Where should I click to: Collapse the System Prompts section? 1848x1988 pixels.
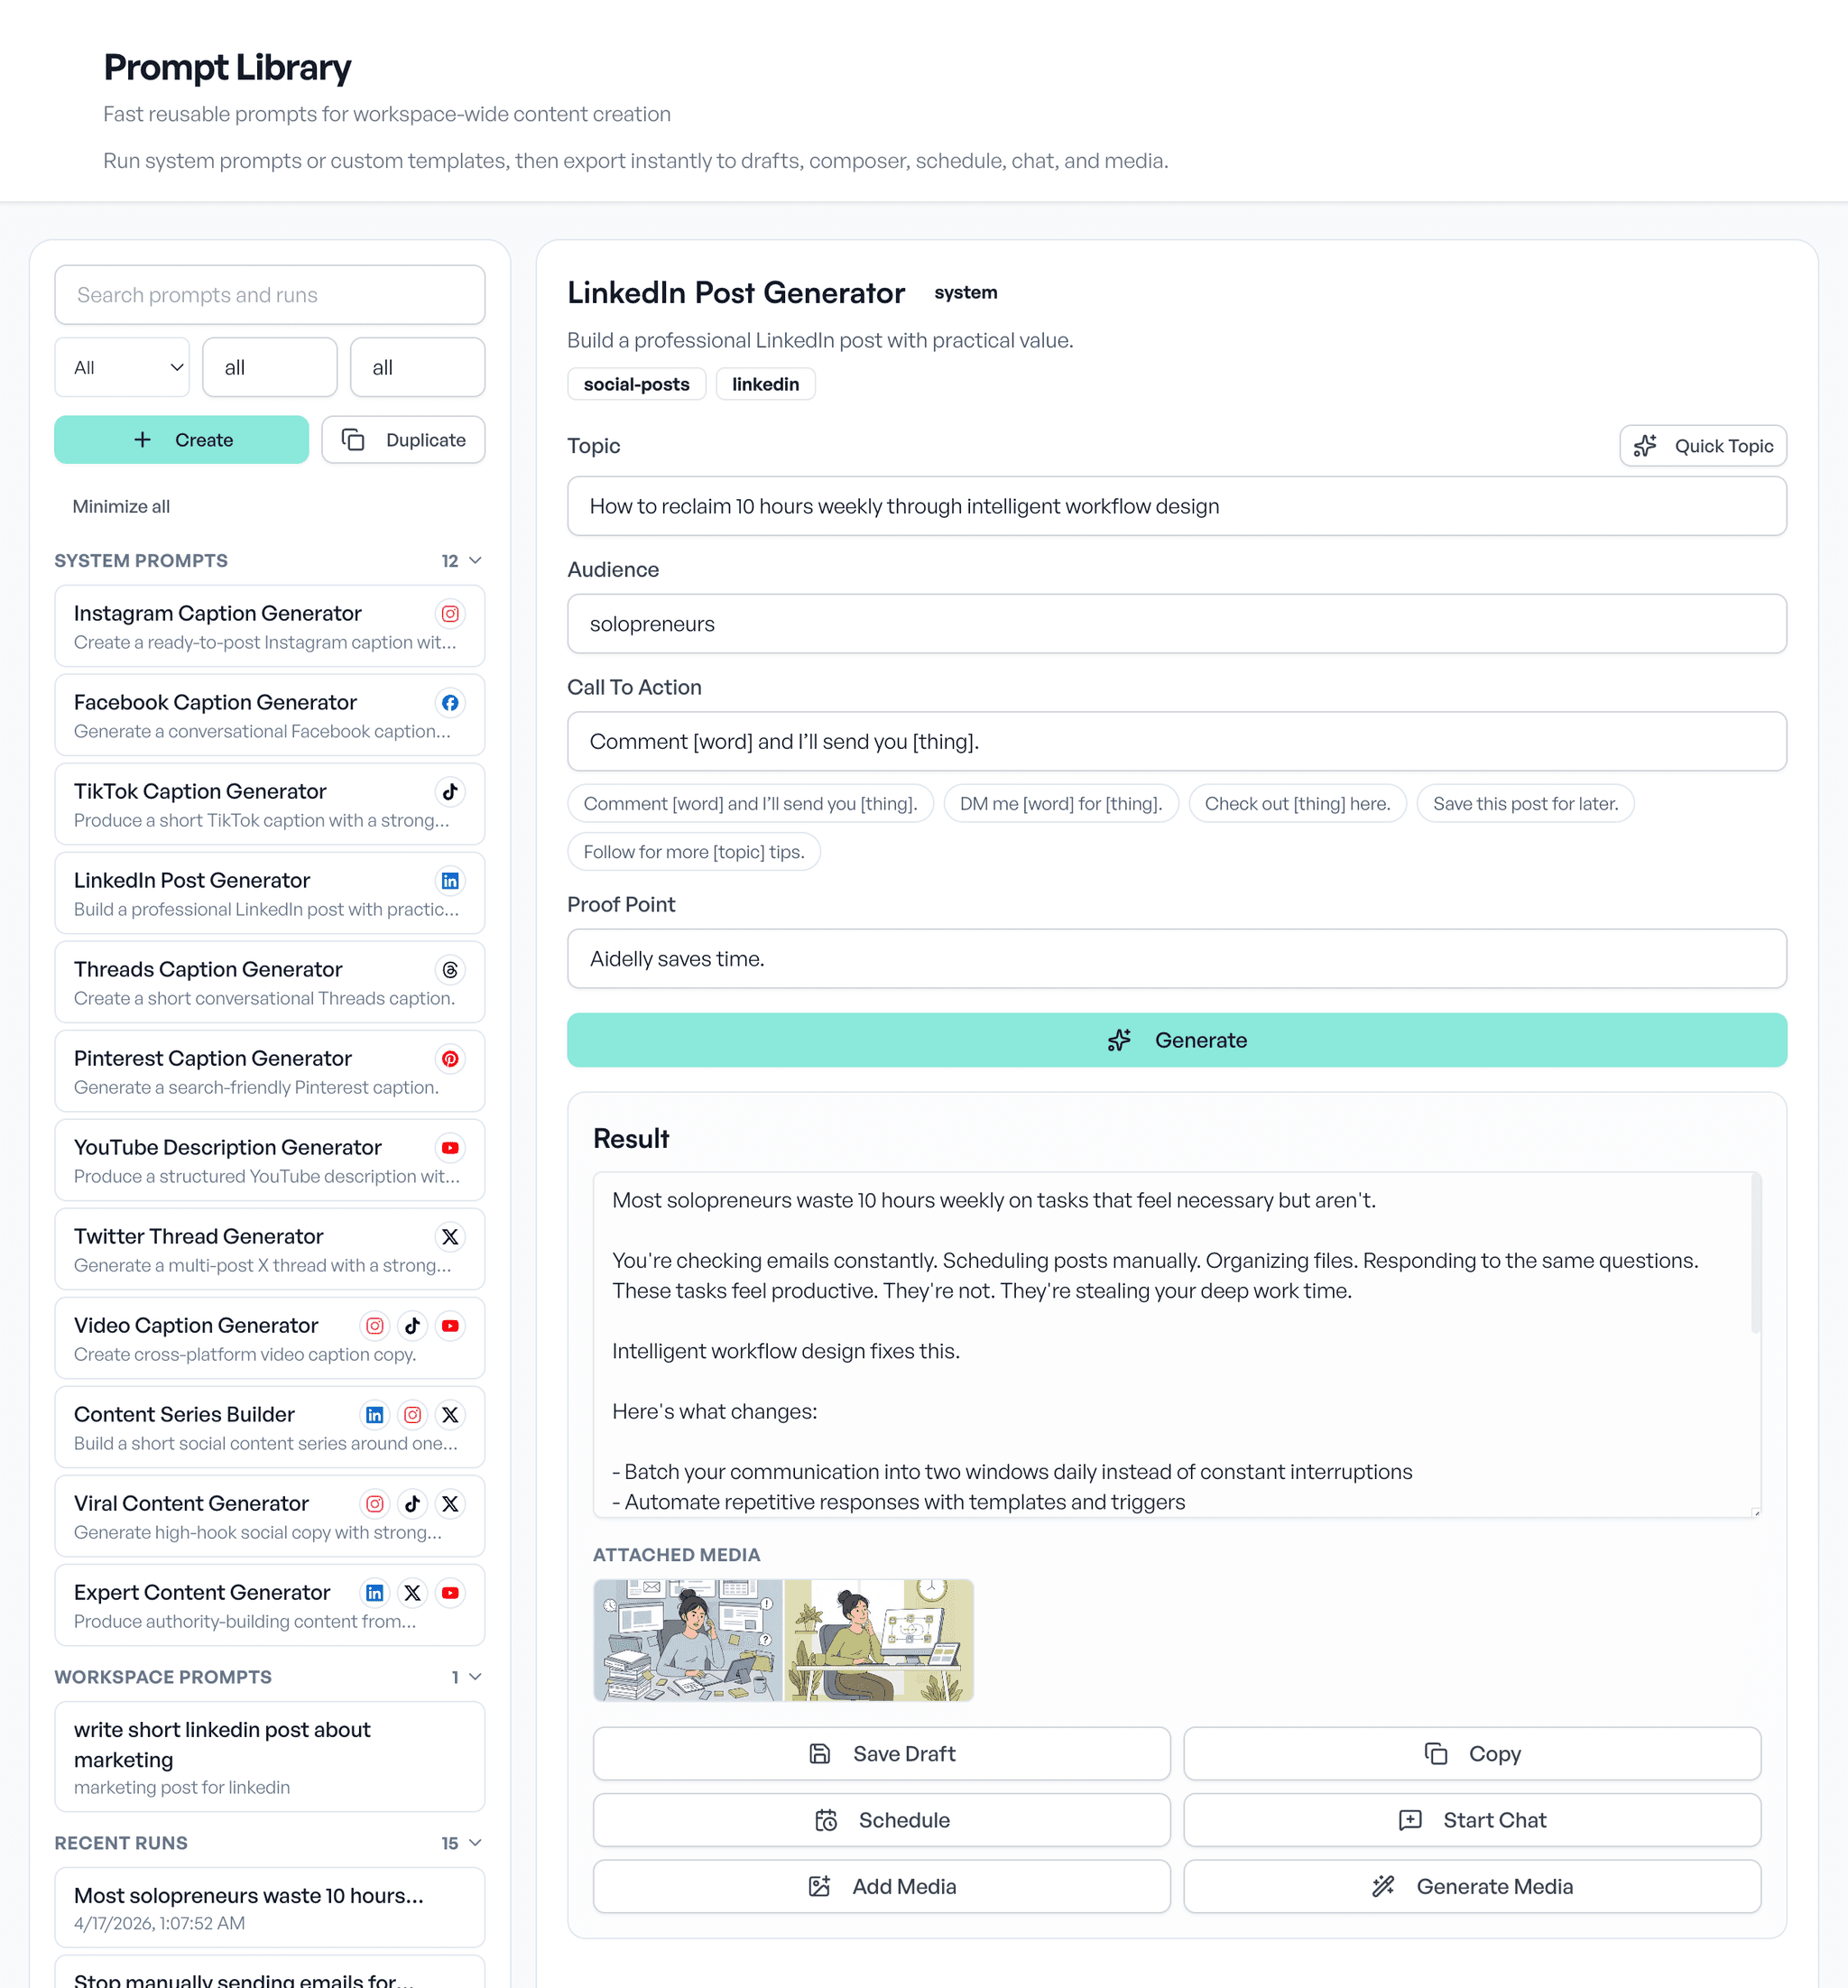point(475,561)
